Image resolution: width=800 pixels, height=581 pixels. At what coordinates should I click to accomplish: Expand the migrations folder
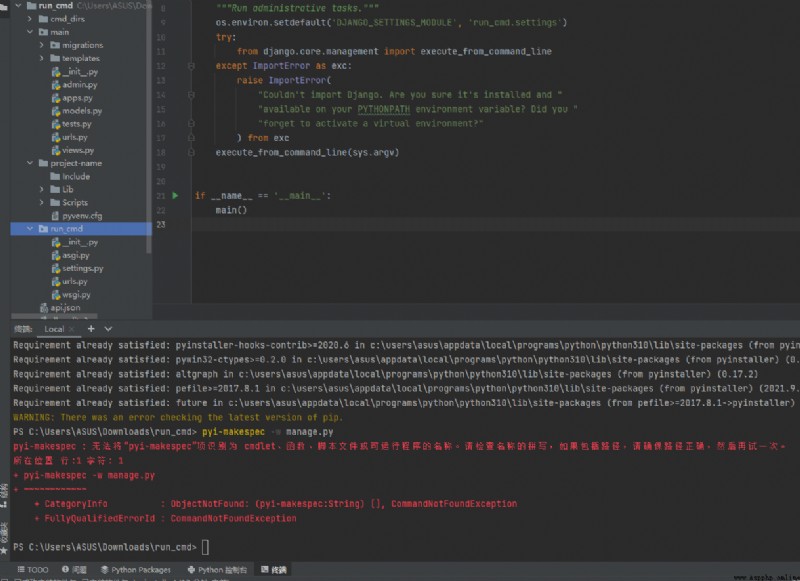[41, 45]
